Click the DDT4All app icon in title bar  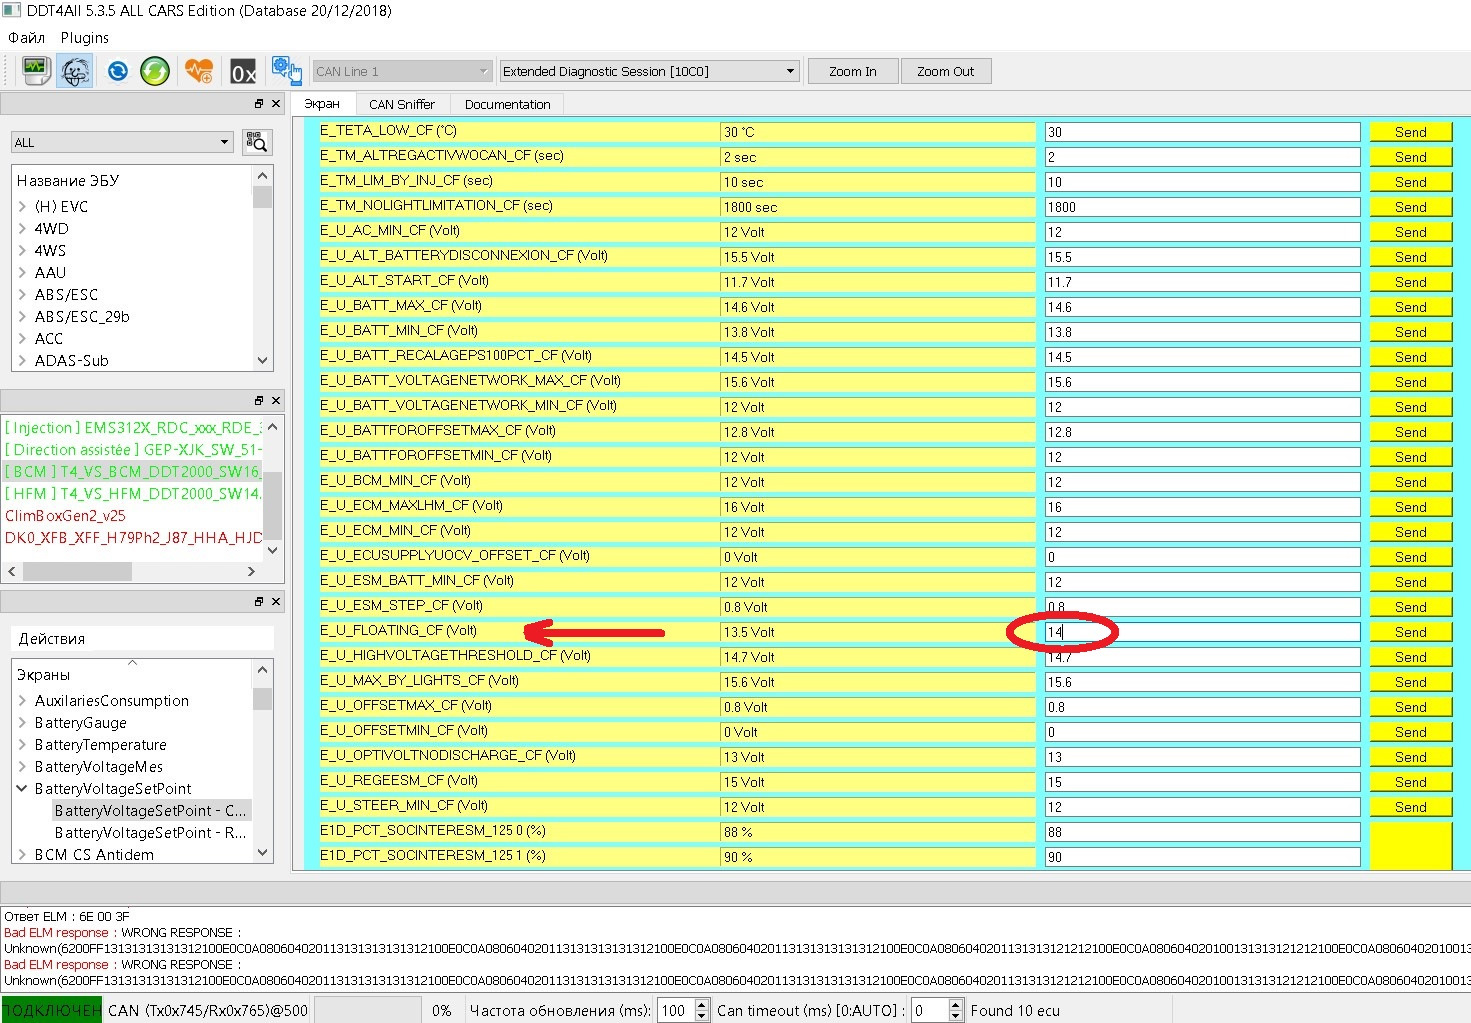12,11
